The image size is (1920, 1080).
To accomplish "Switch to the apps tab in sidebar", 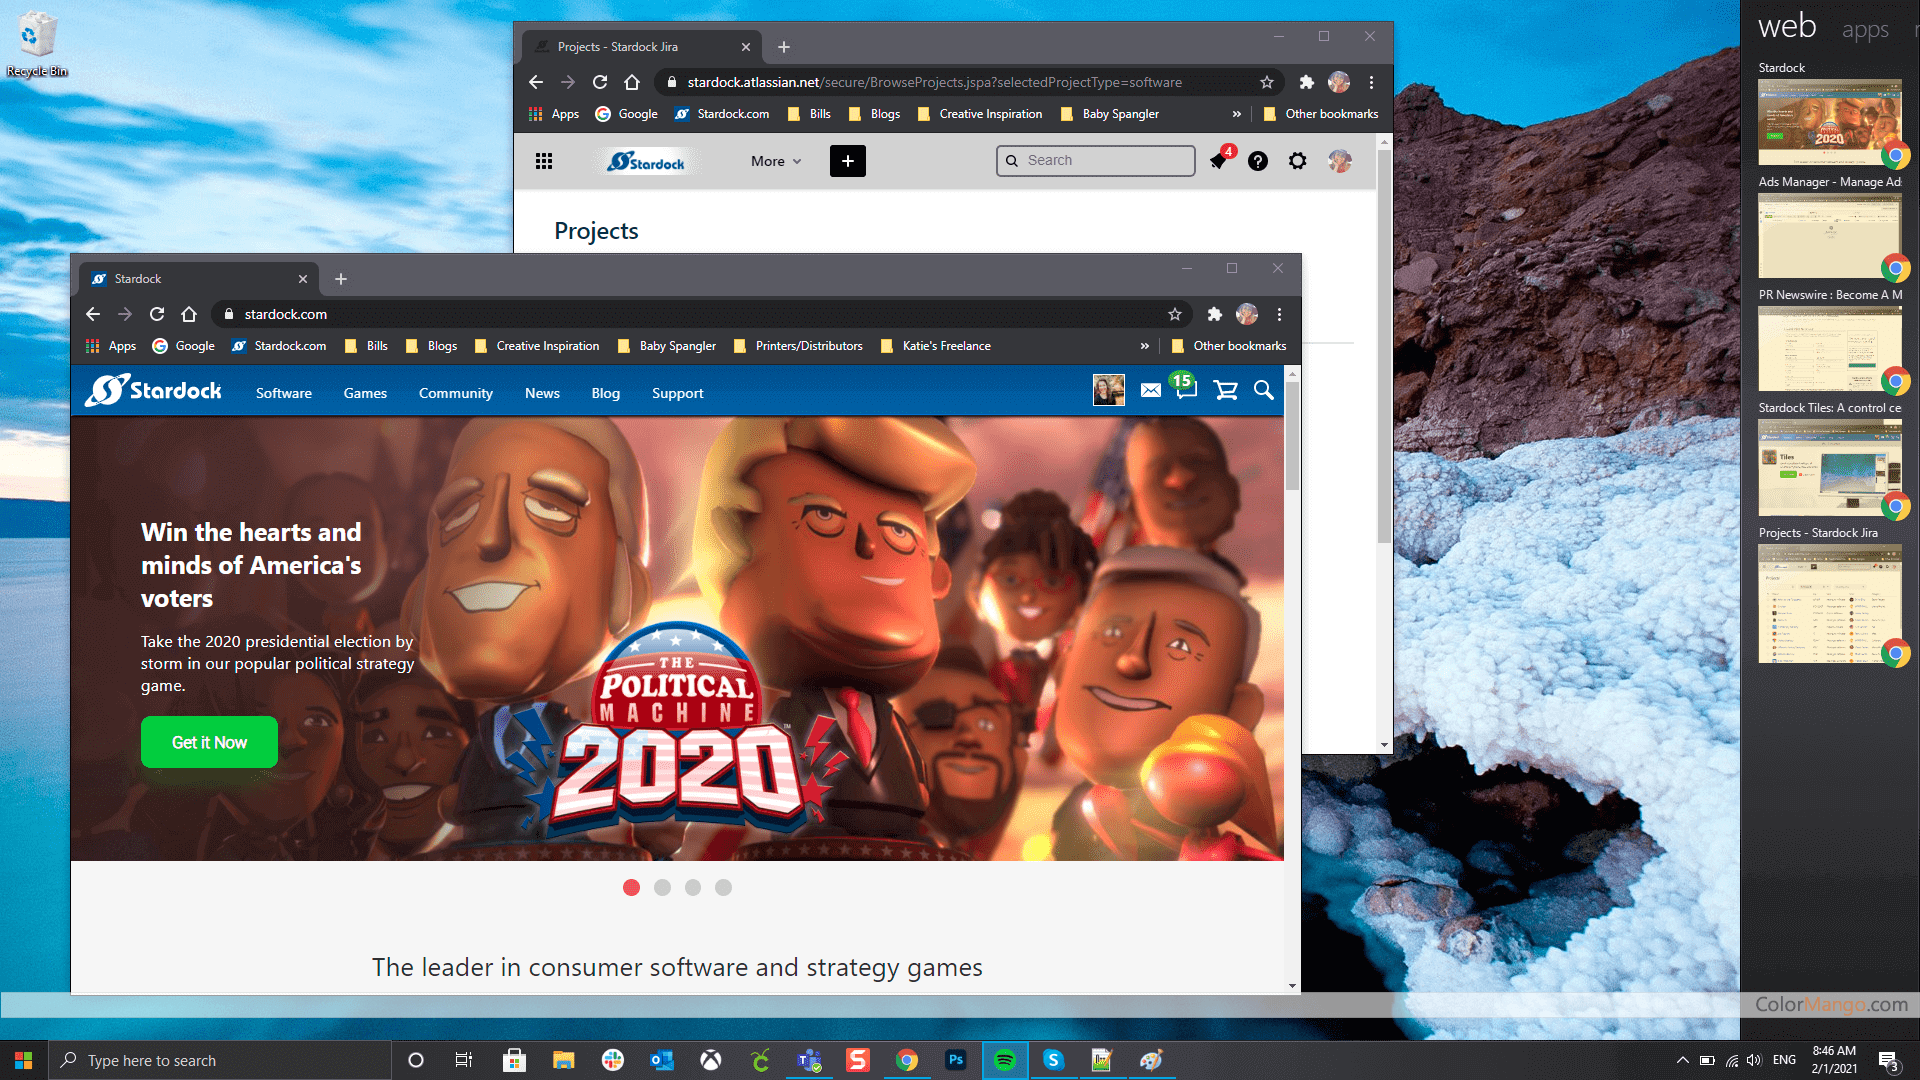I will 1865,29.
